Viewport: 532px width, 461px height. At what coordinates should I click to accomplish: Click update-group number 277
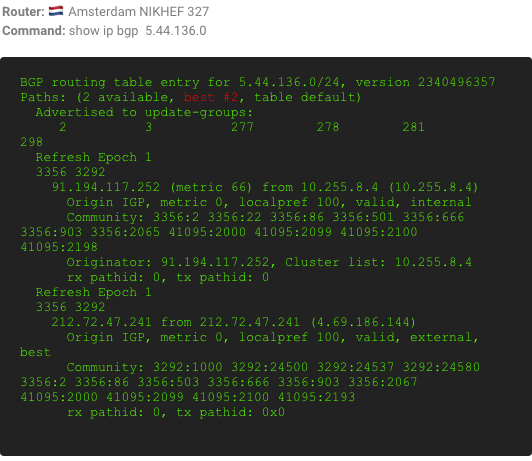[242, 127]
